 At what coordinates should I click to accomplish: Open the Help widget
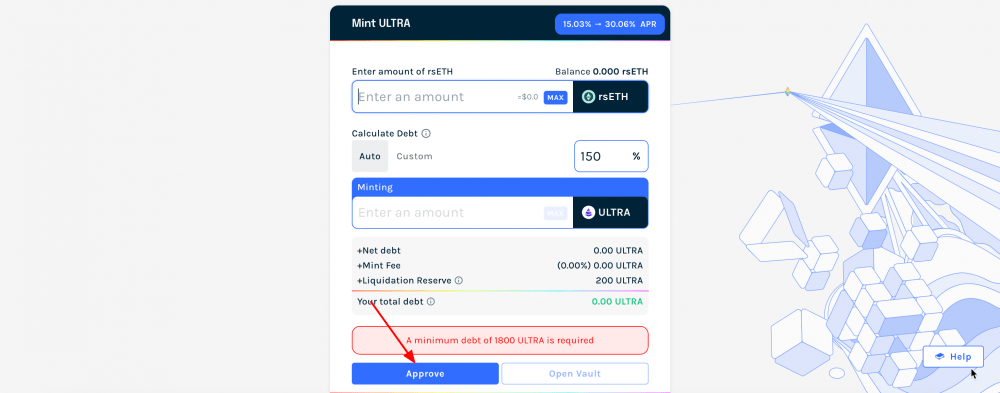(953, 357)
